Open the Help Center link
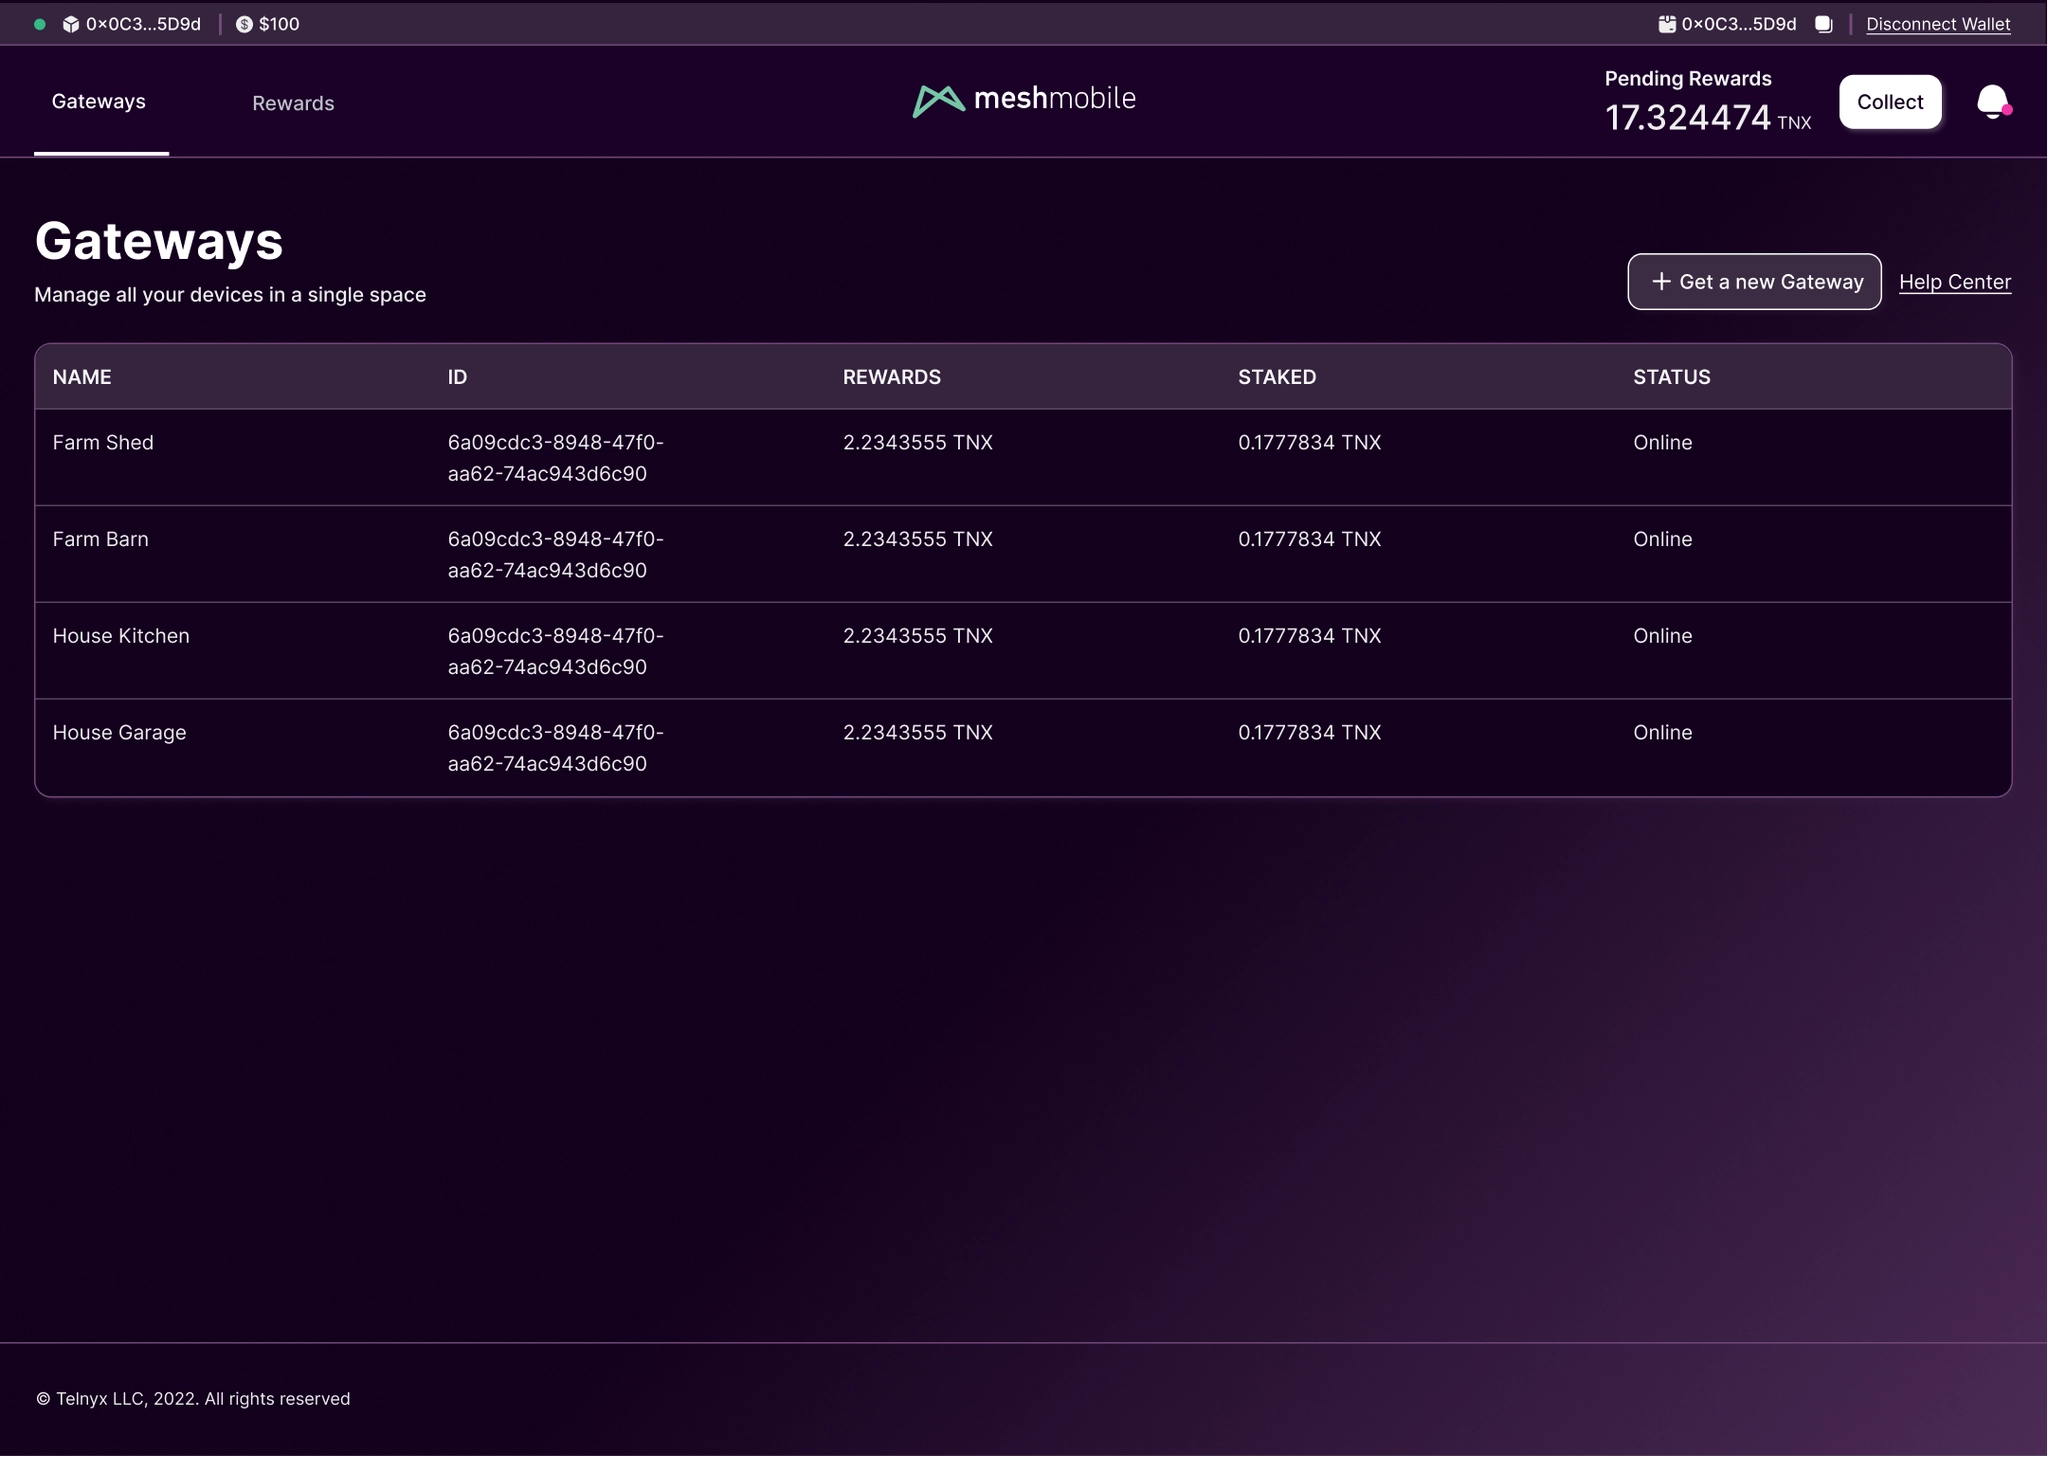Viewport: 2048px width, 1457px height. [1954, 282]
